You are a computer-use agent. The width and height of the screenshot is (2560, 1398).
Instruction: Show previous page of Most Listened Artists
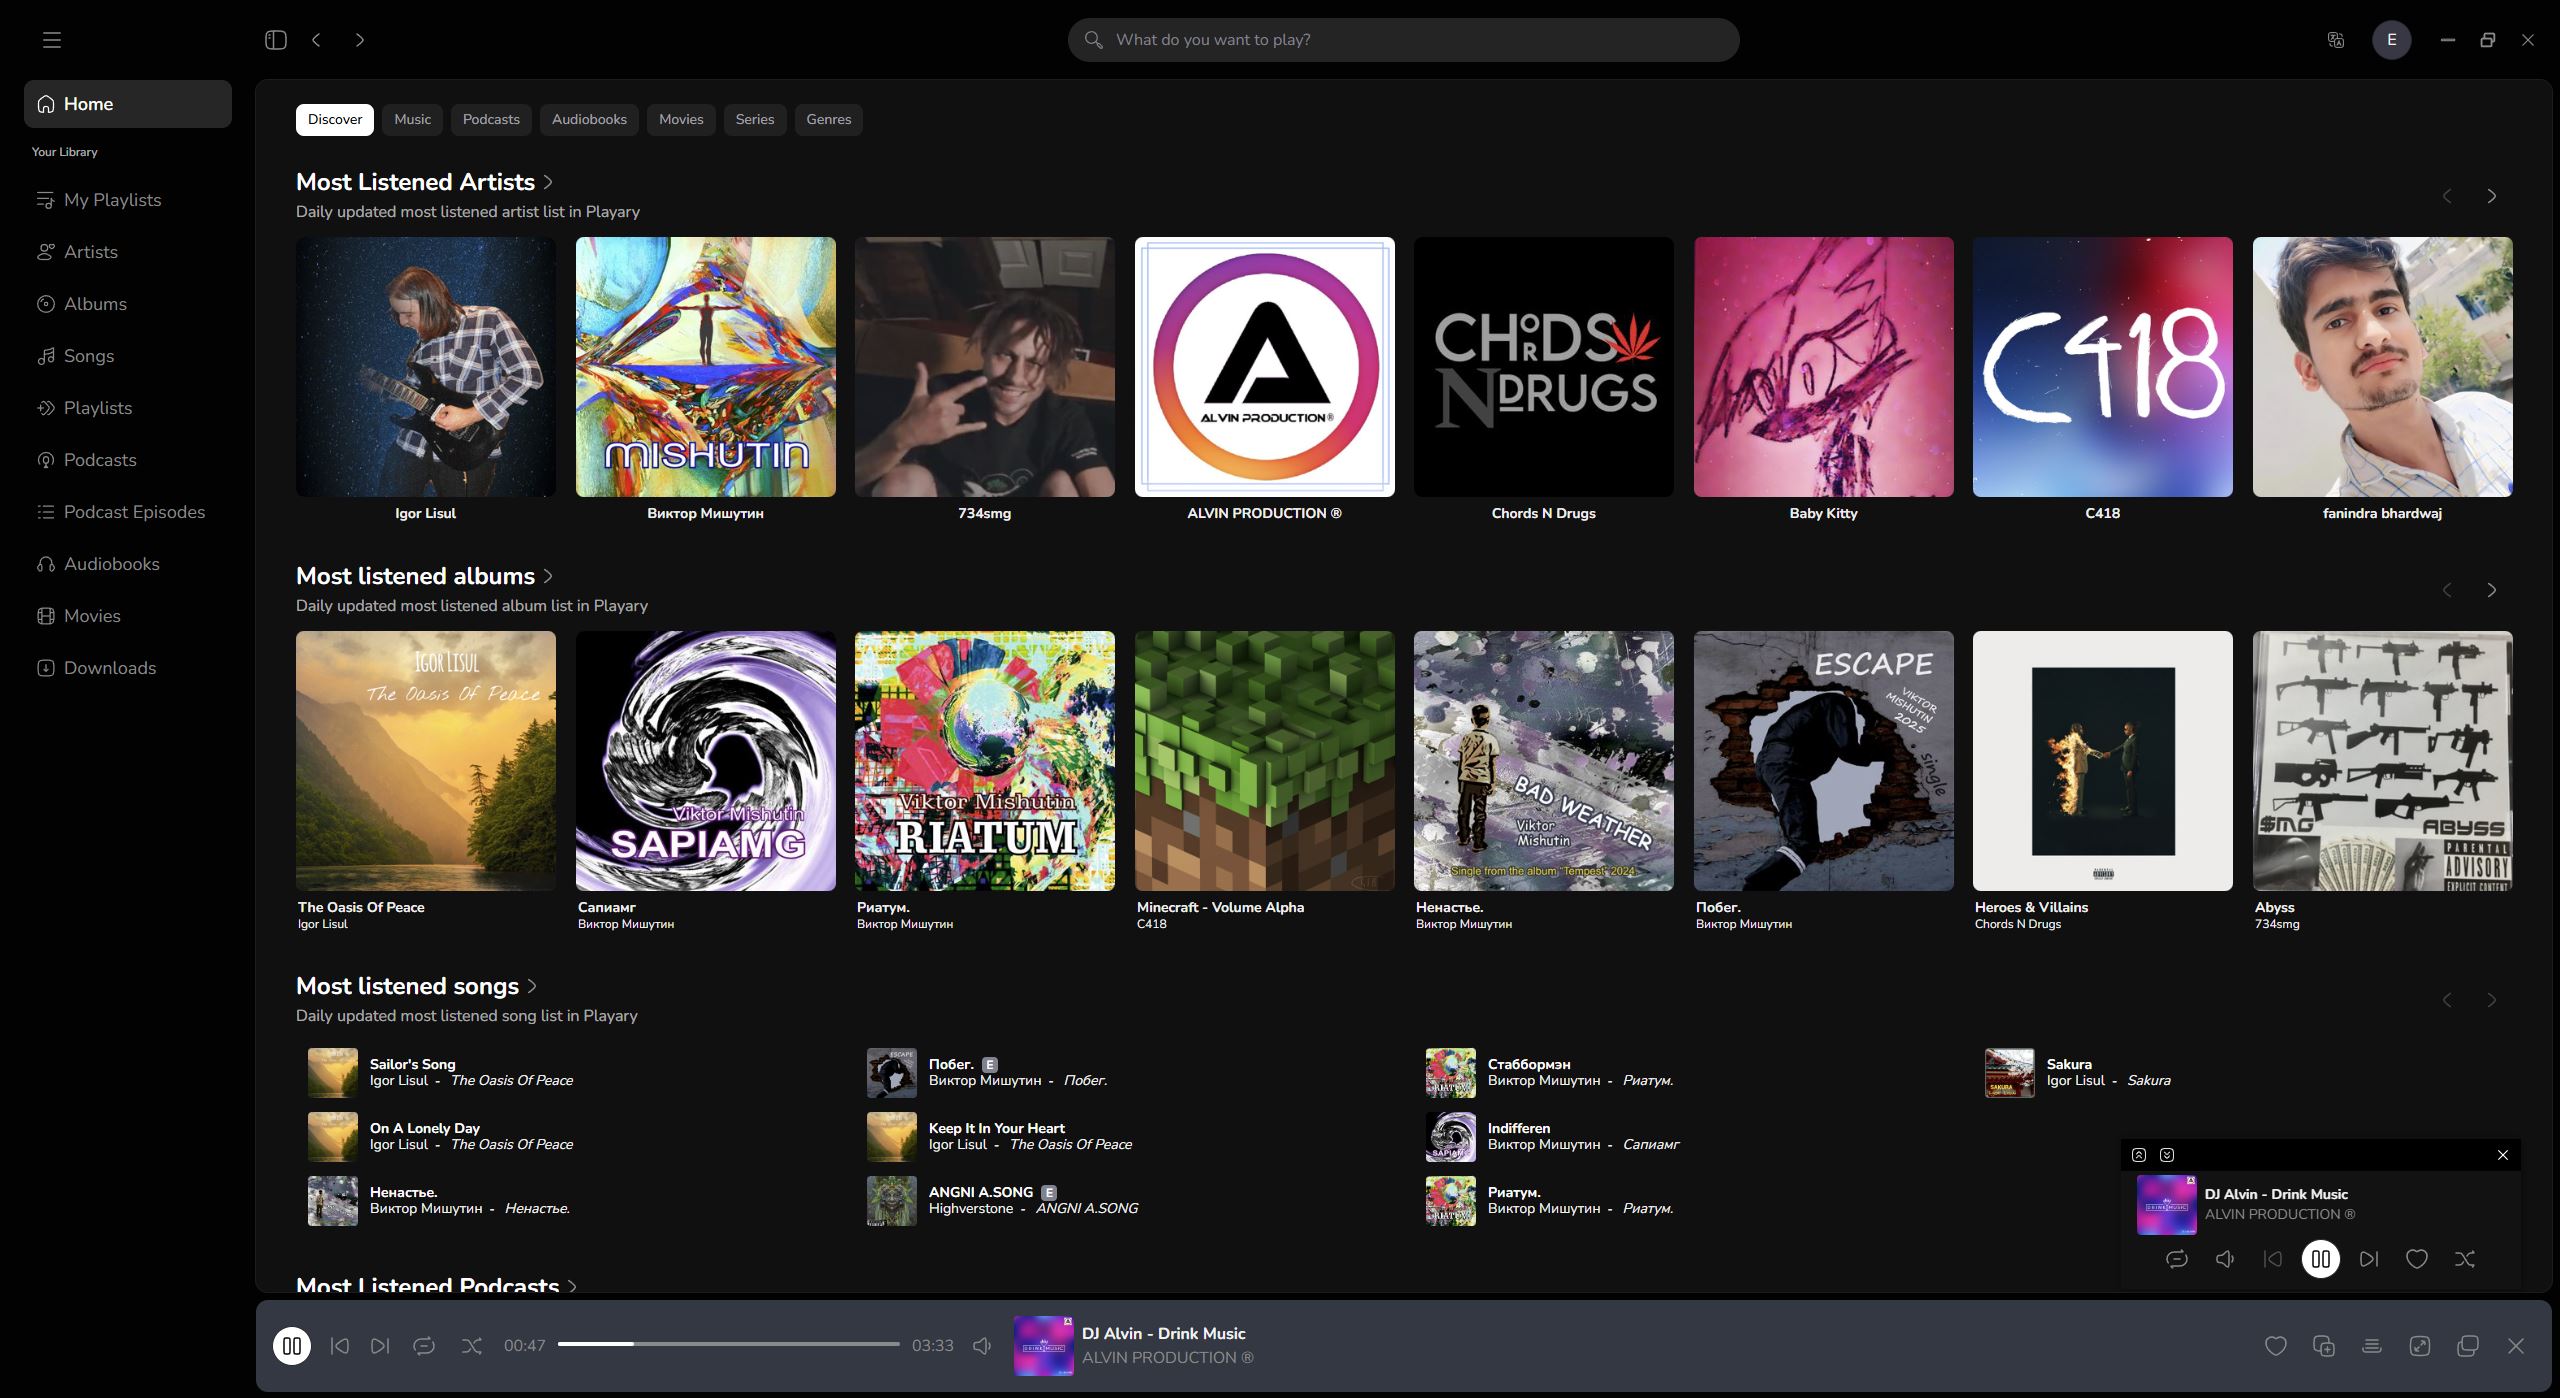click(2447, 196)
